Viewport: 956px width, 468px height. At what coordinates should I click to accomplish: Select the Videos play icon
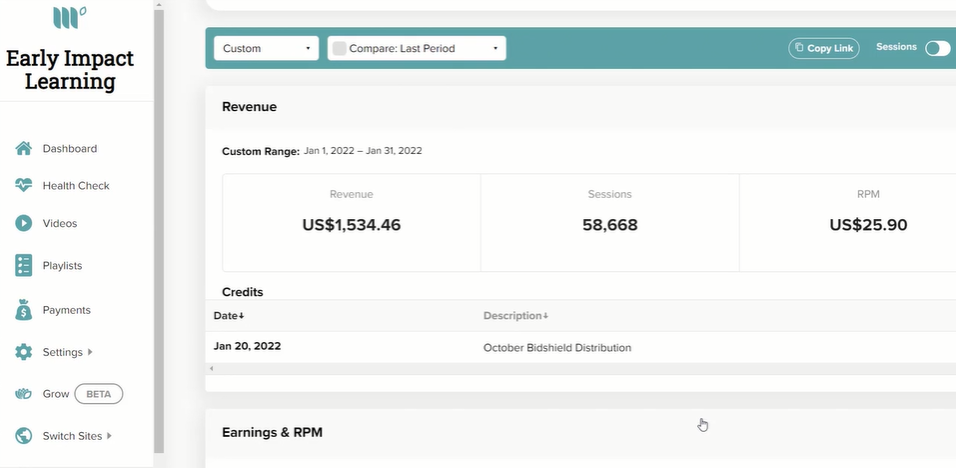[x=23, y=223]
